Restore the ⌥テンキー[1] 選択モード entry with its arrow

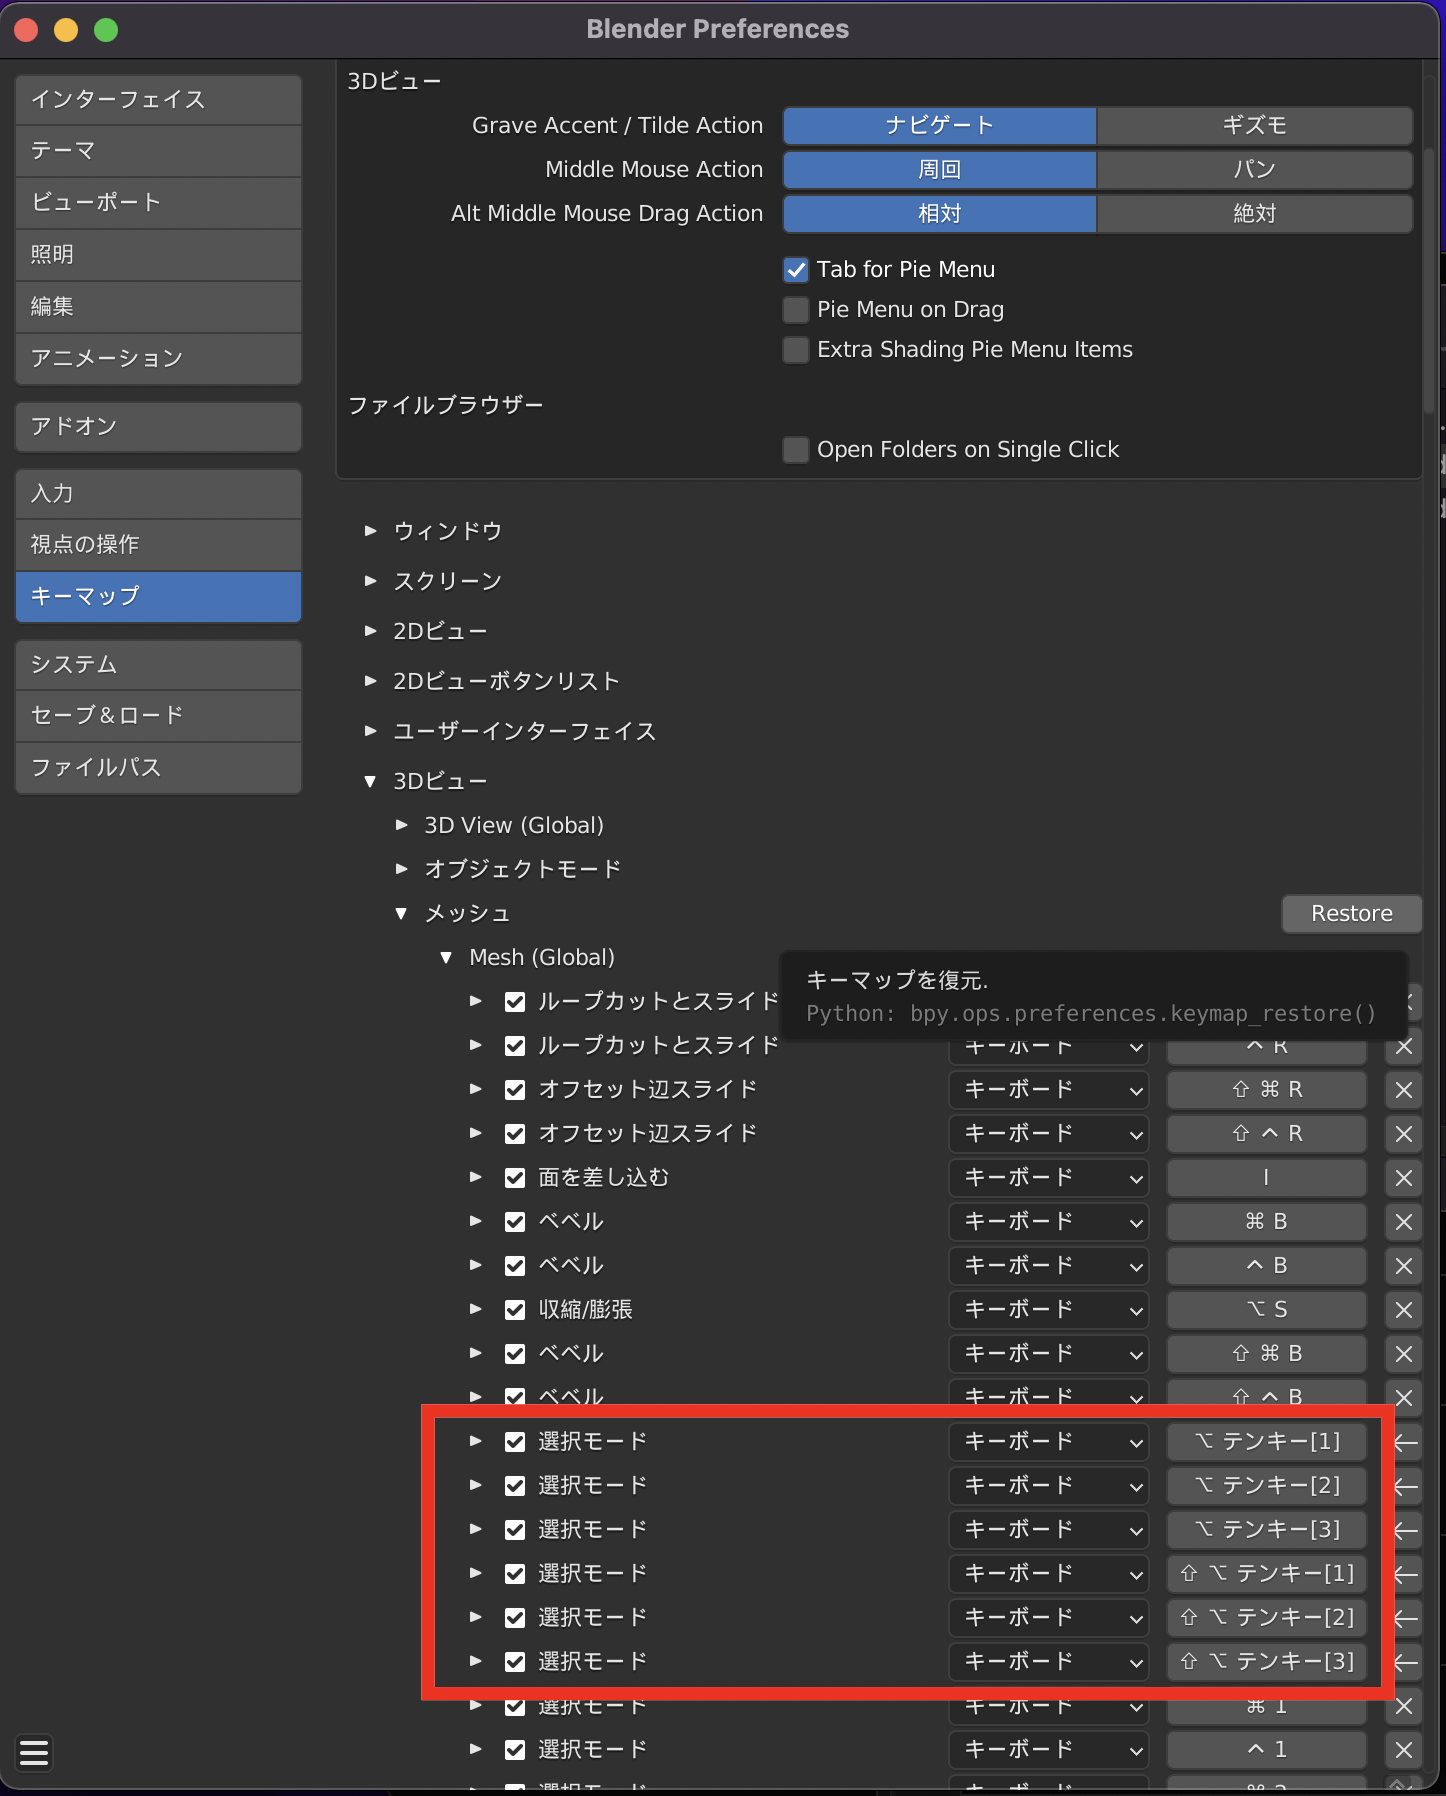coord(1406,1442)
